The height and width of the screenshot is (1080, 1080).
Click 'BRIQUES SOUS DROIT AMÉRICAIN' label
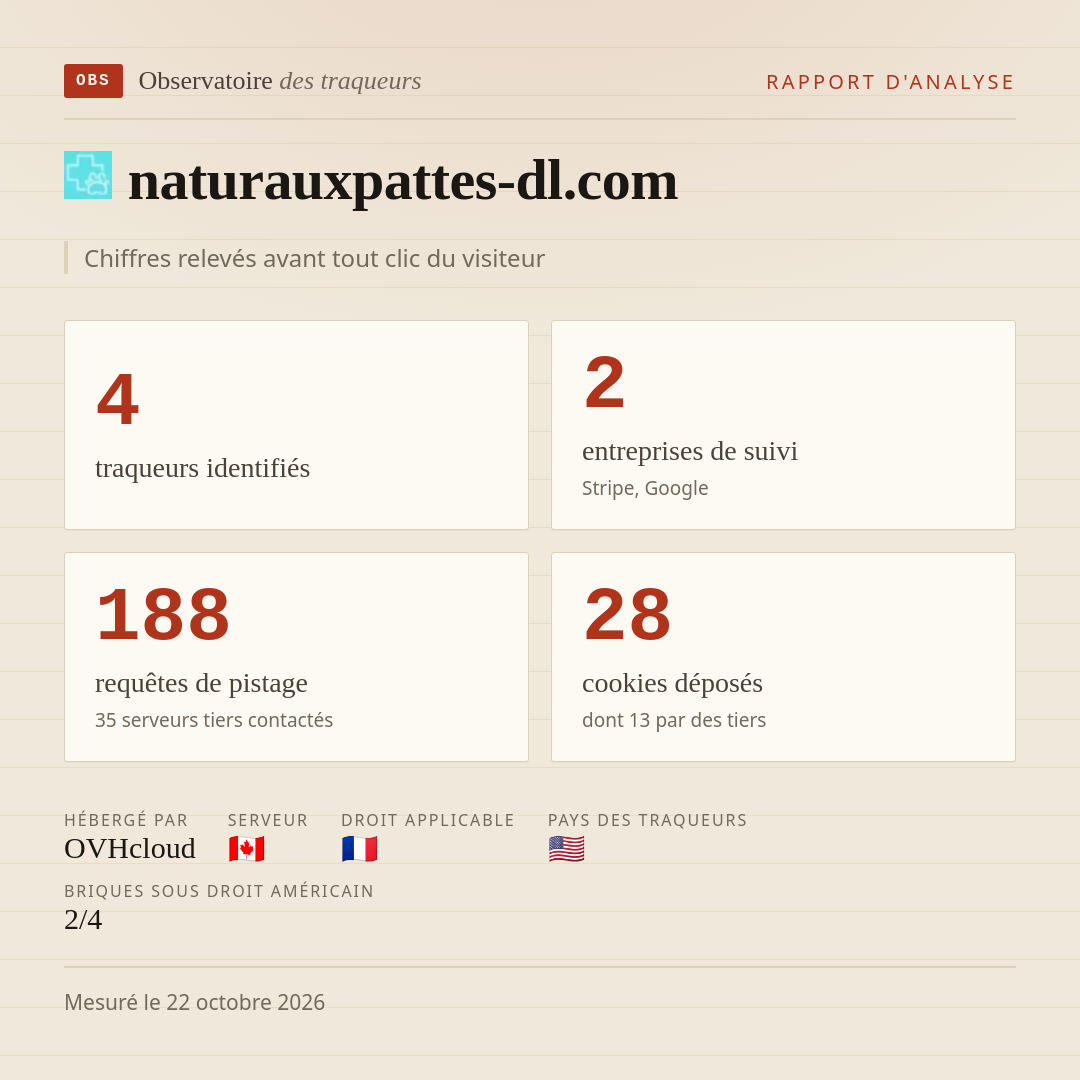[219, 891]
